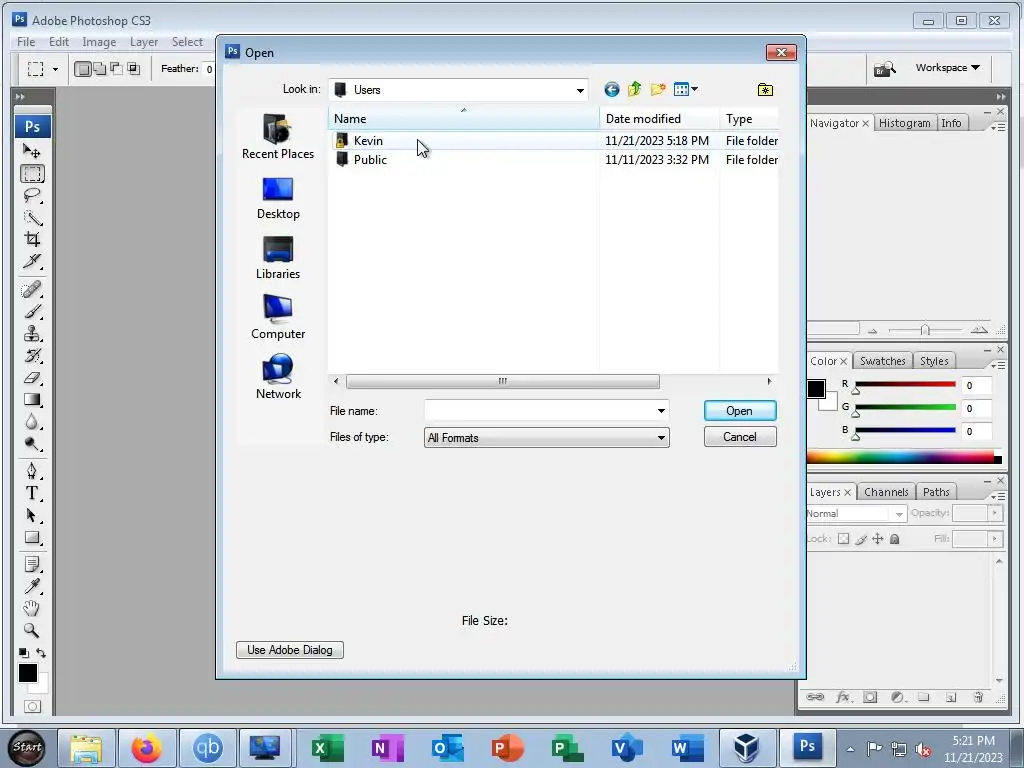
Task: Open the Edit menu
Action: [59, 42]
